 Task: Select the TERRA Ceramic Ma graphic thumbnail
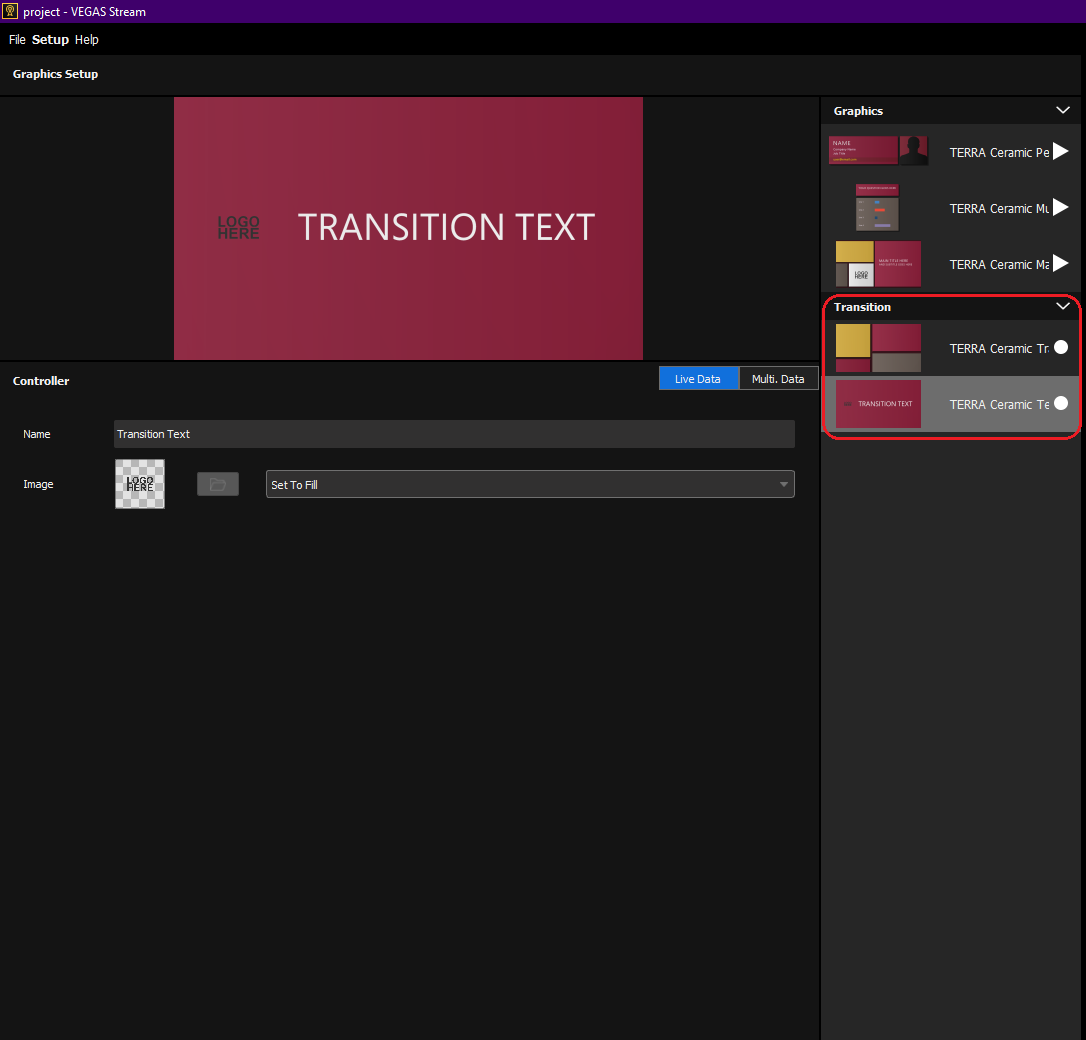click(x=878, y=264)
